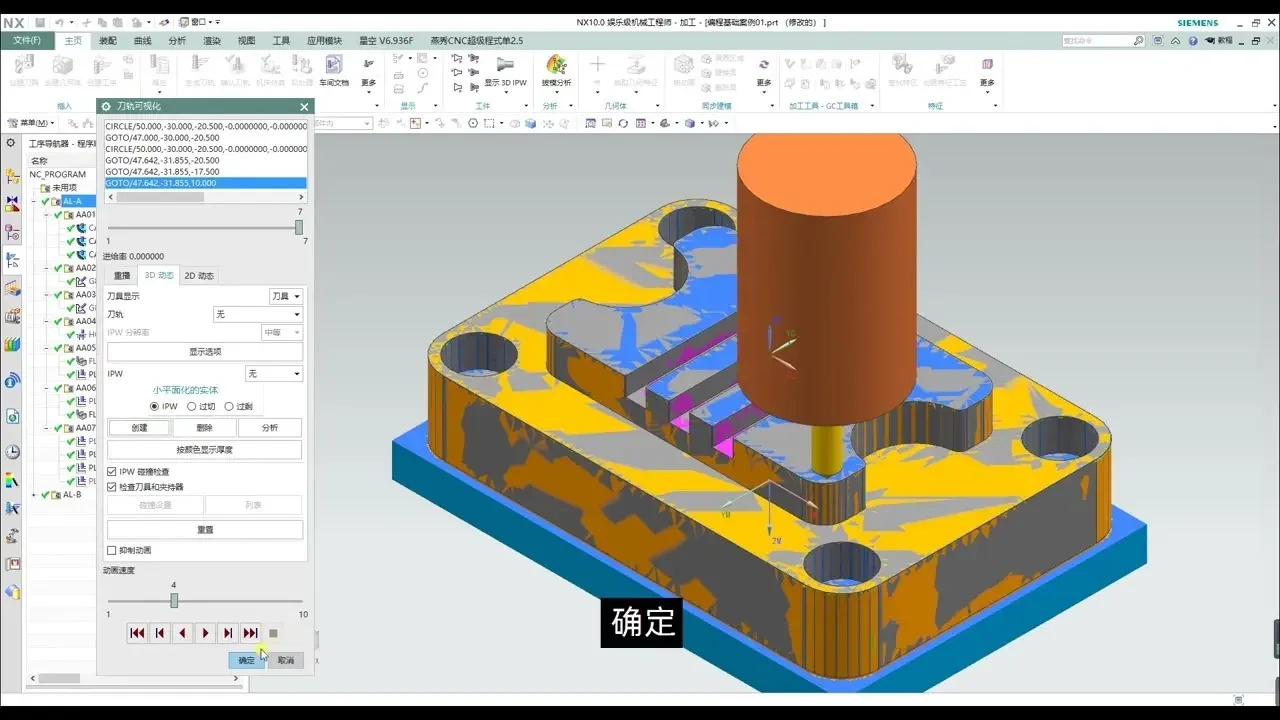1280x720 pixels.
Task: Open the help question mark icon
Action: tap(1192, 41)
